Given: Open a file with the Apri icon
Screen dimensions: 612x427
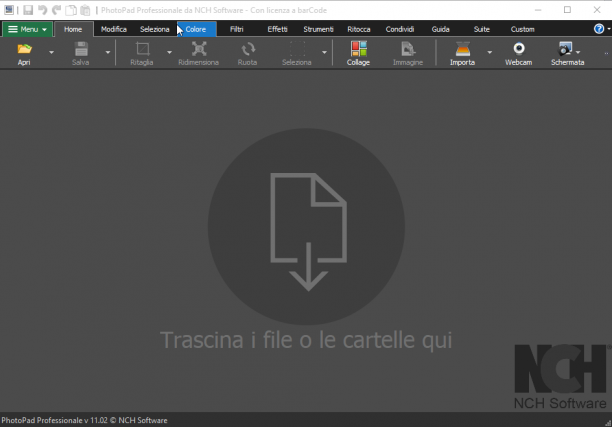Looking at the screenshot, I should [24, 53].
